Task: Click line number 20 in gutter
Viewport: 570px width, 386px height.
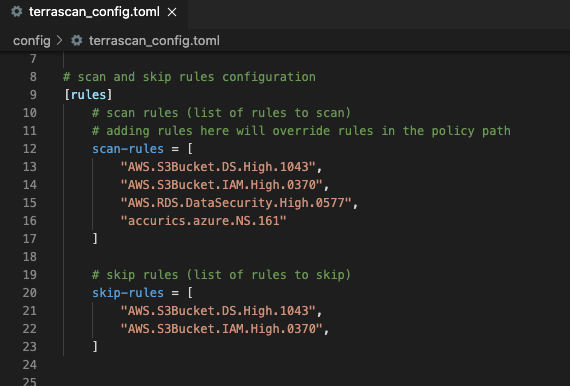Action: pos(30,293)
